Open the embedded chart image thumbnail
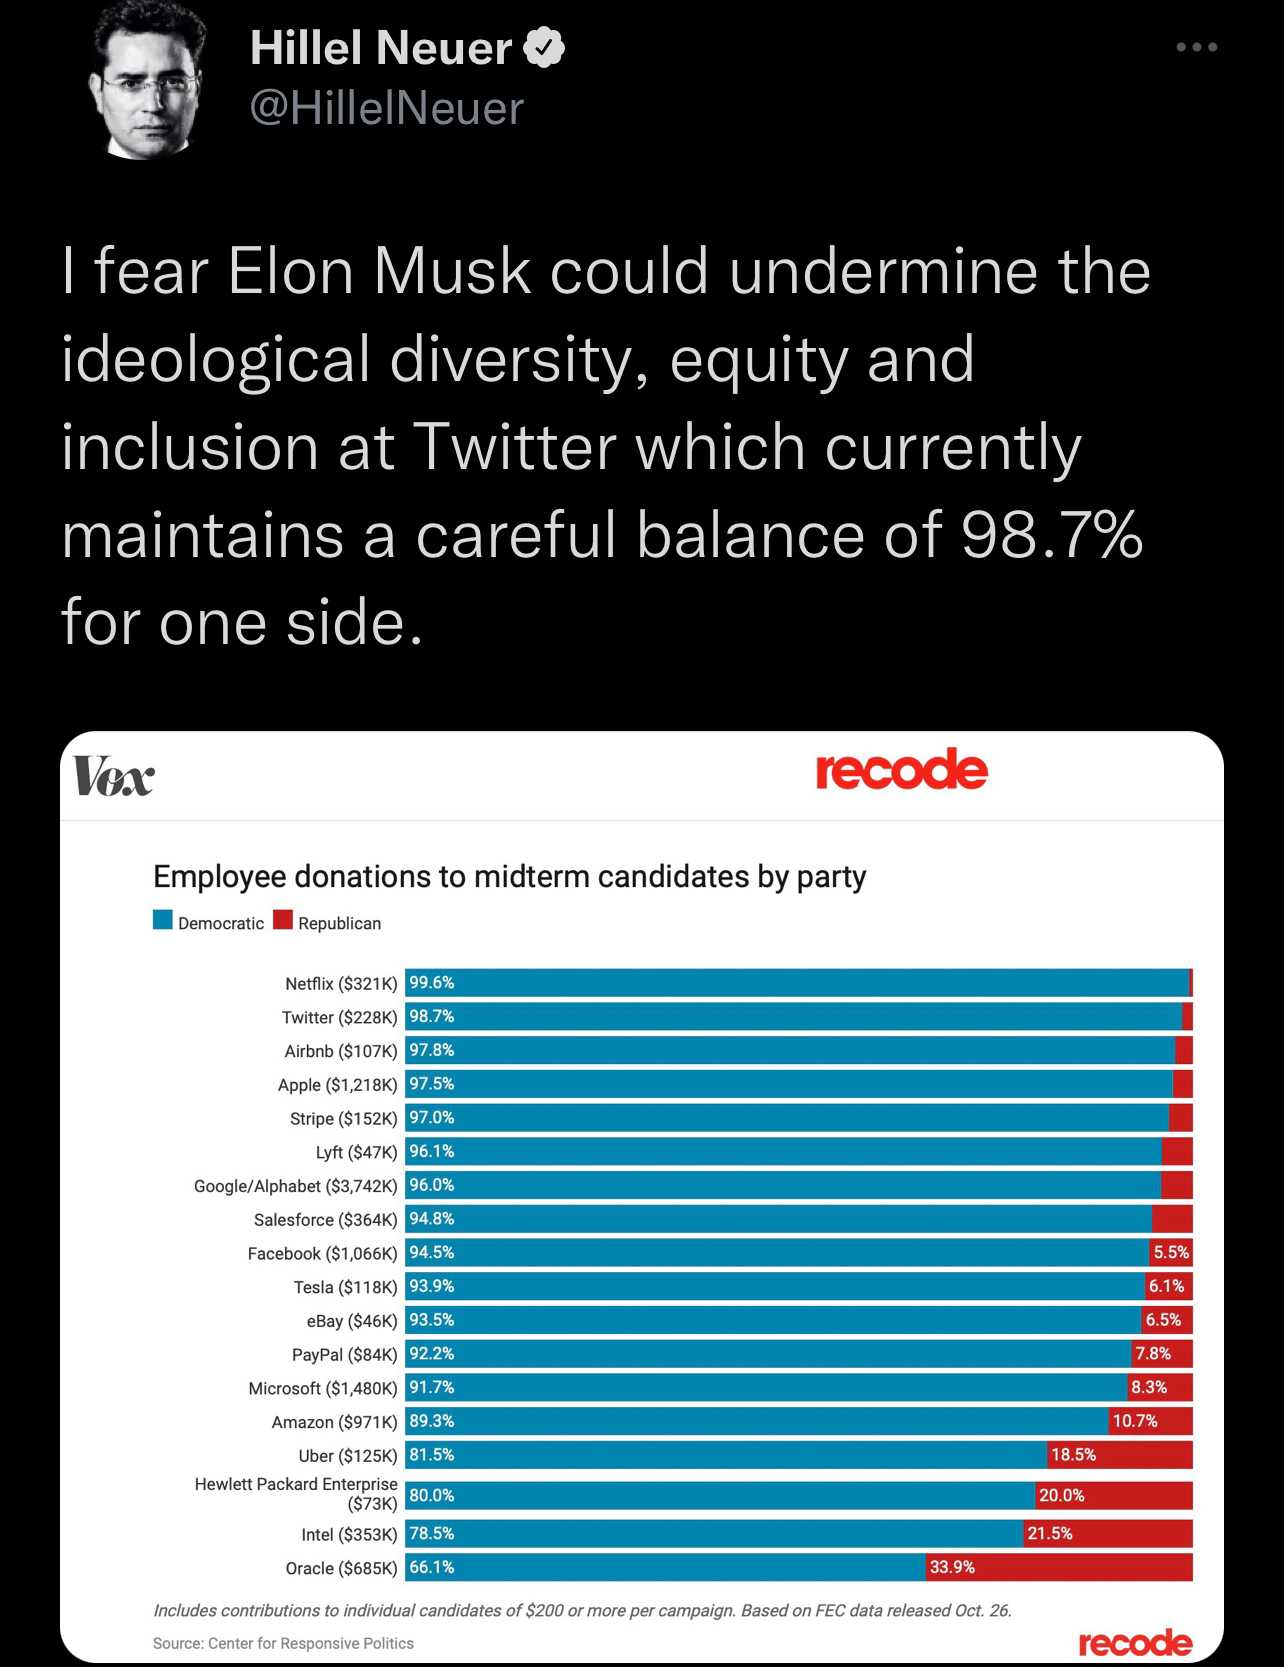The height and width of the screenshot is (1667, 1284). point(642,1197)
